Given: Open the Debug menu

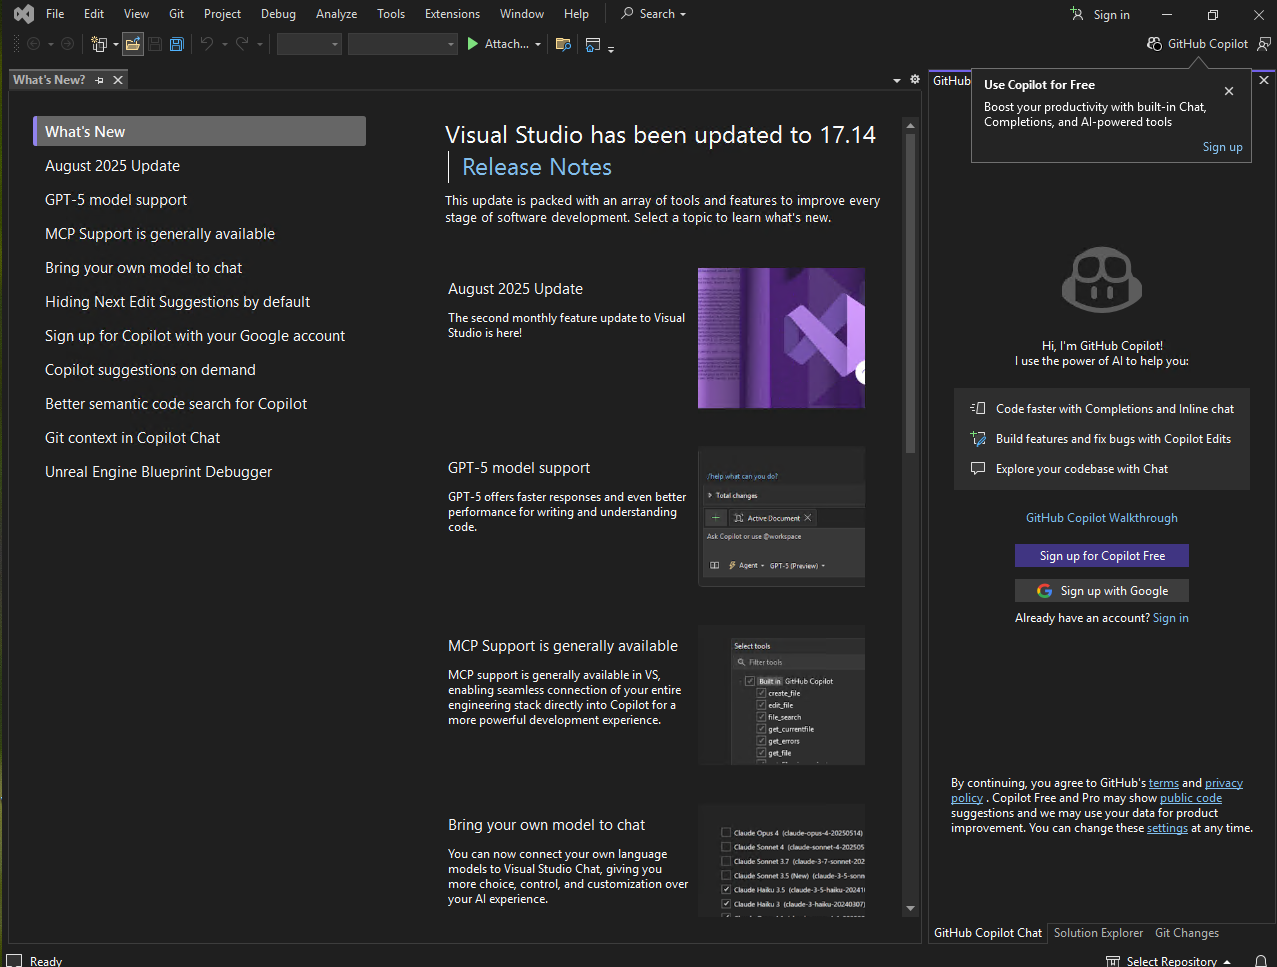Looking at the screenshot, I should [x=278, y=14].
